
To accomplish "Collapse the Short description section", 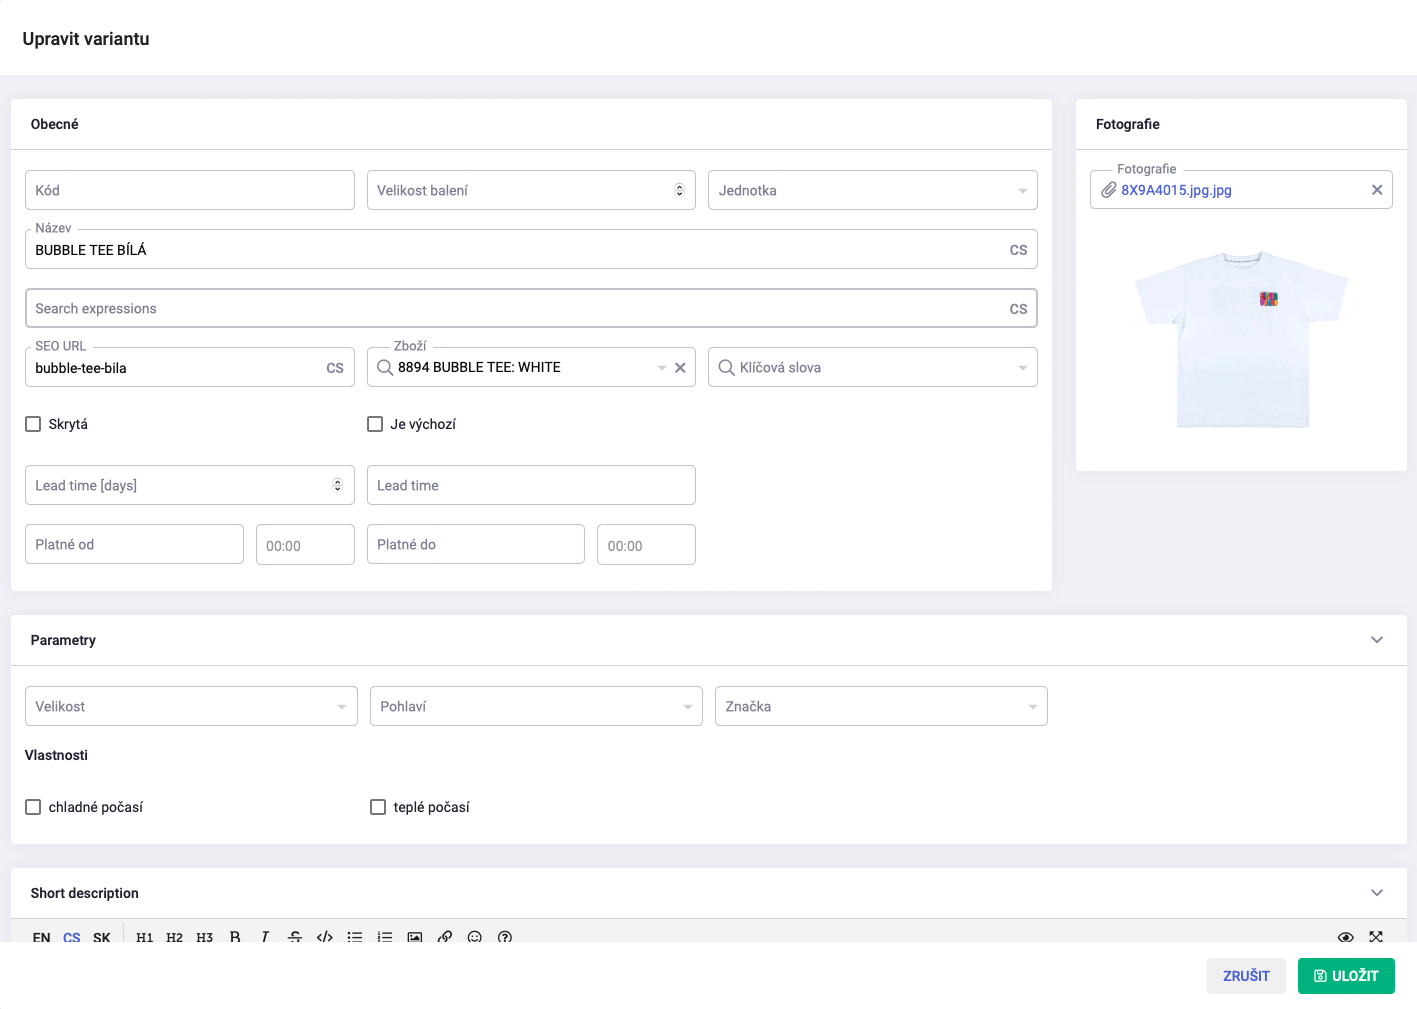I will point(1377,893).
